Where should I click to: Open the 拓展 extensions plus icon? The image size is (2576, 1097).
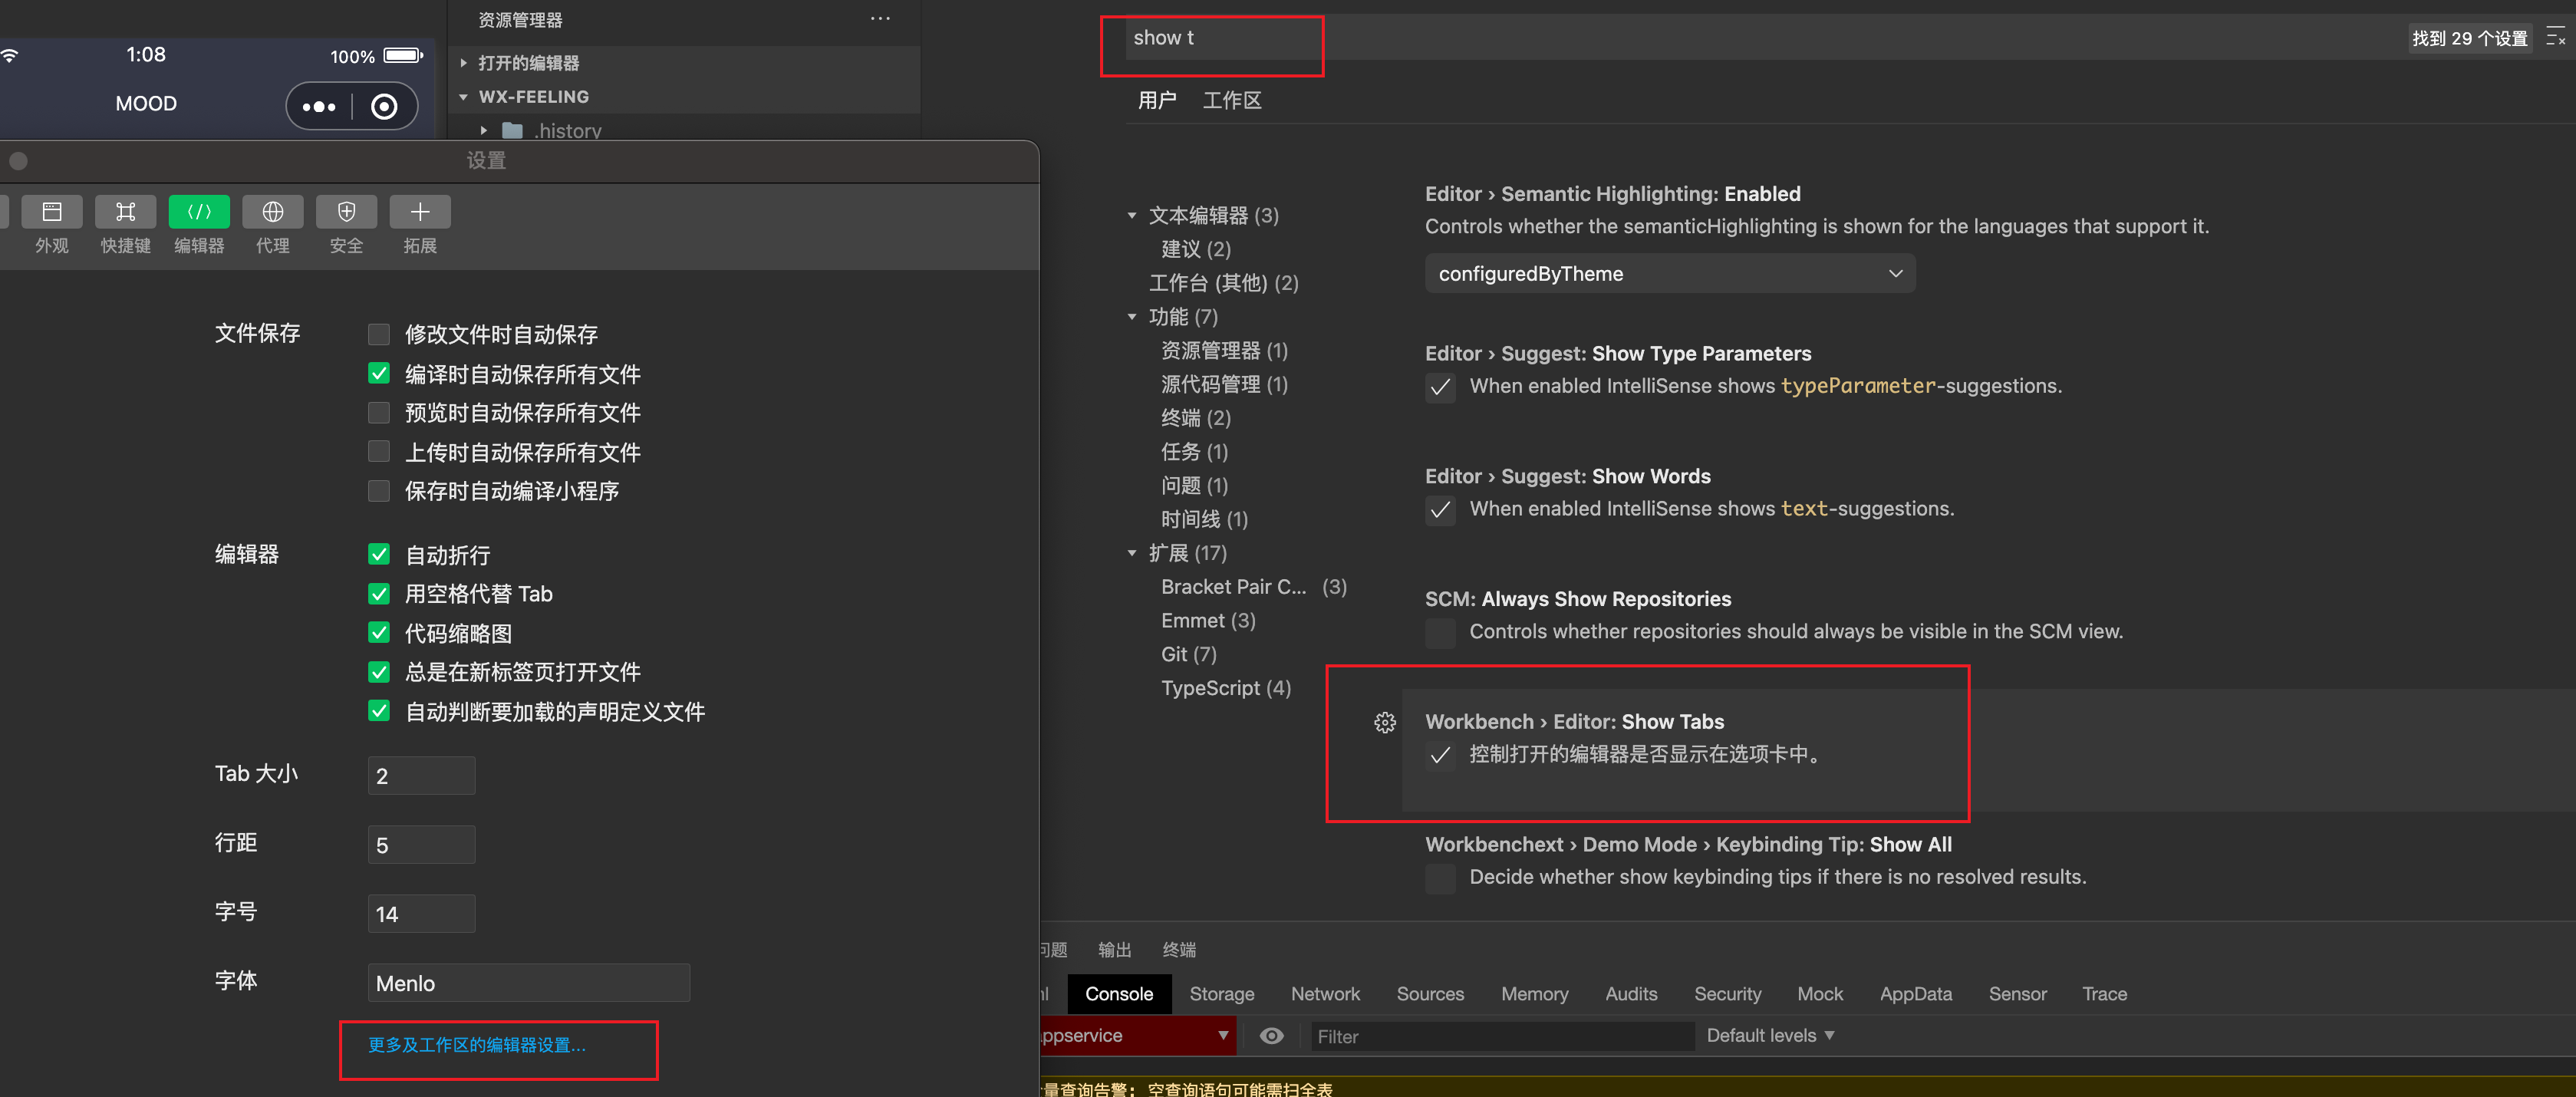(420, 212)
